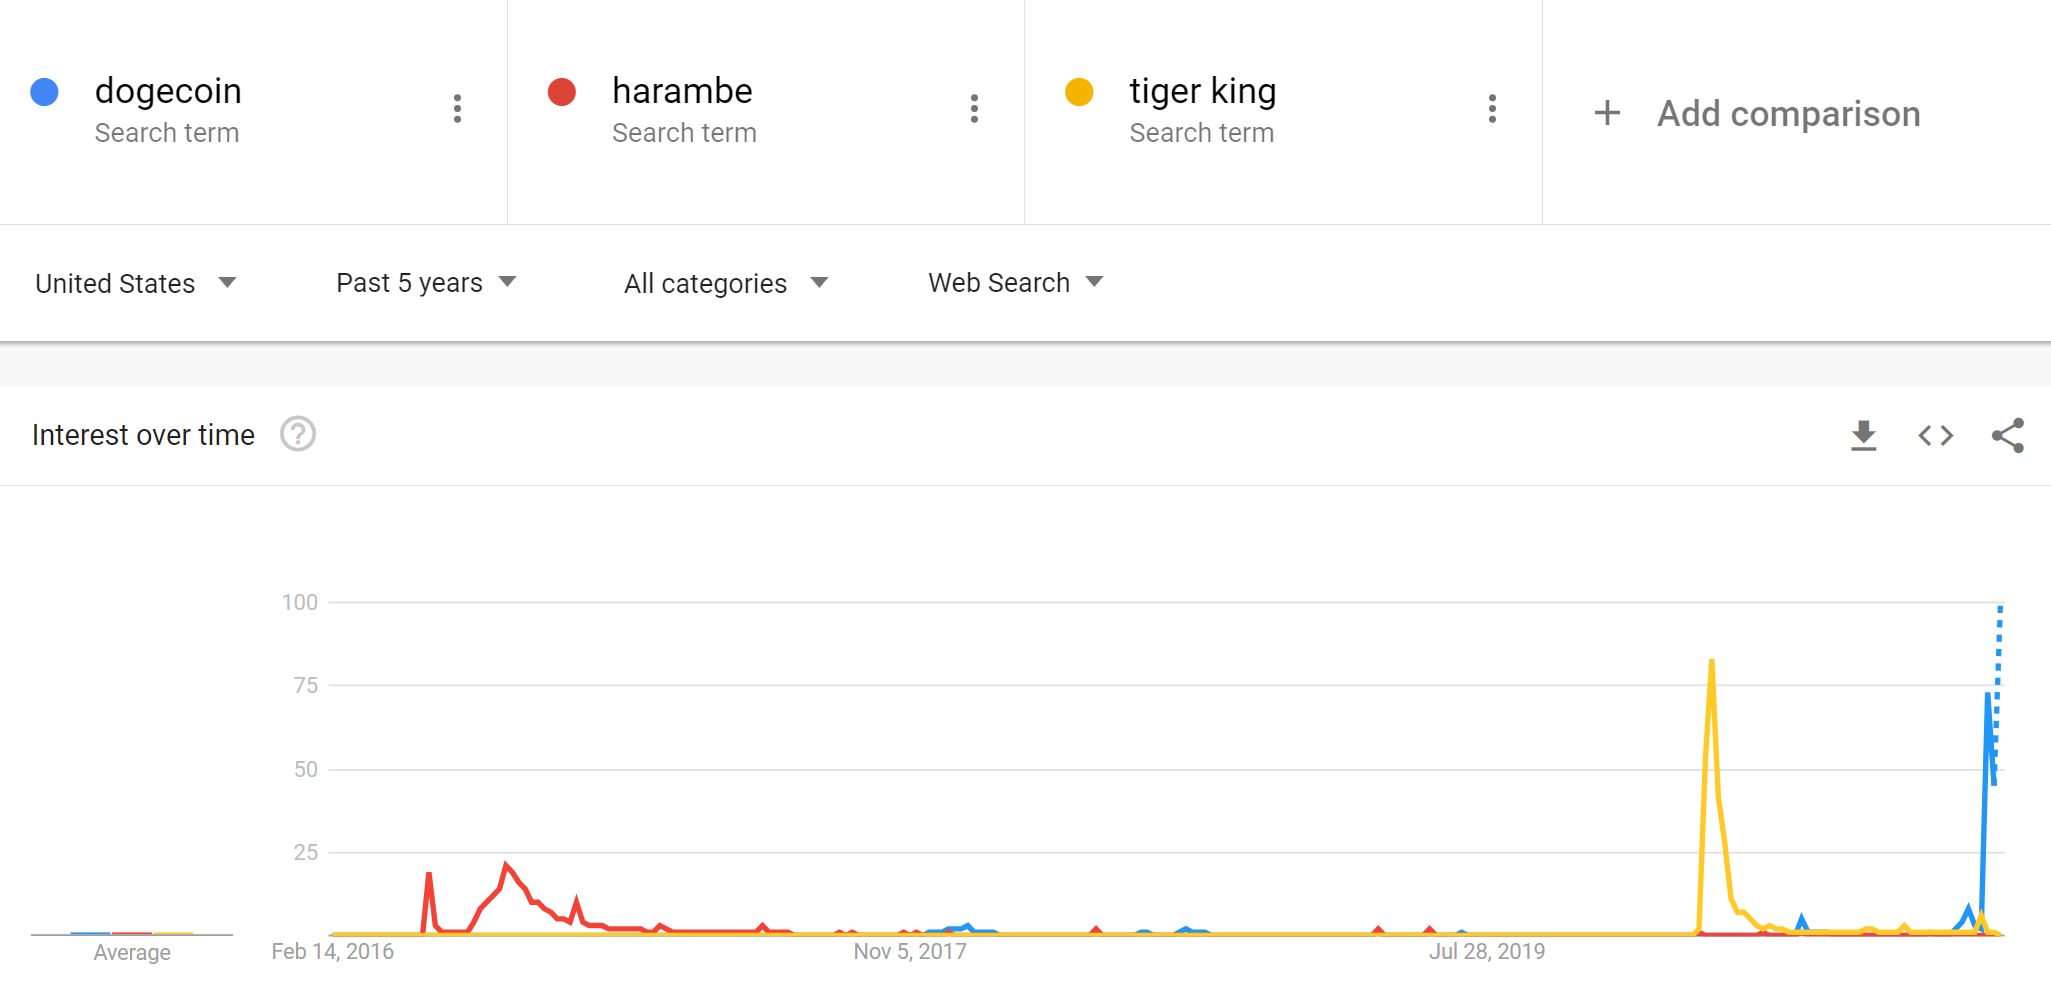Click the yellow tiger king peak
Image resolution: width=2051 pixels, height=984 pixels.
[1712, 663]
